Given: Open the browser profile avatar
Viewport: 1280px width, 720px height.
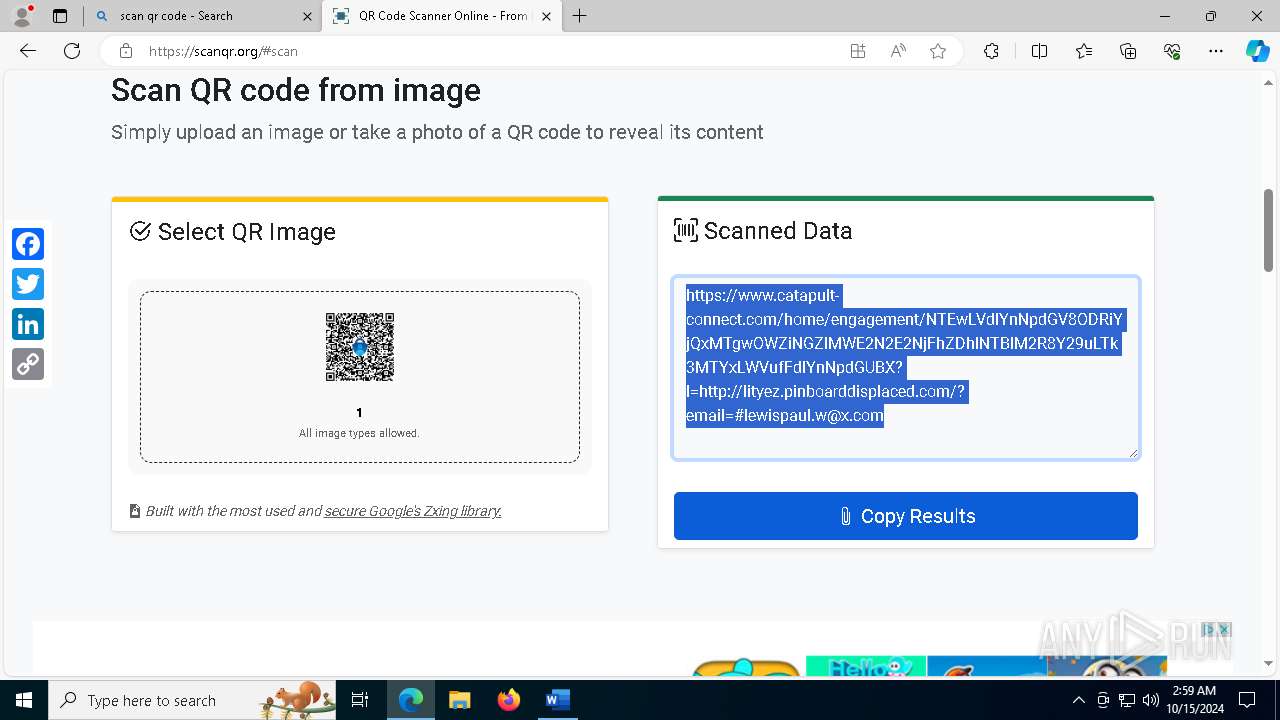Looking at the screenshot, I should [x=22, y=16].
